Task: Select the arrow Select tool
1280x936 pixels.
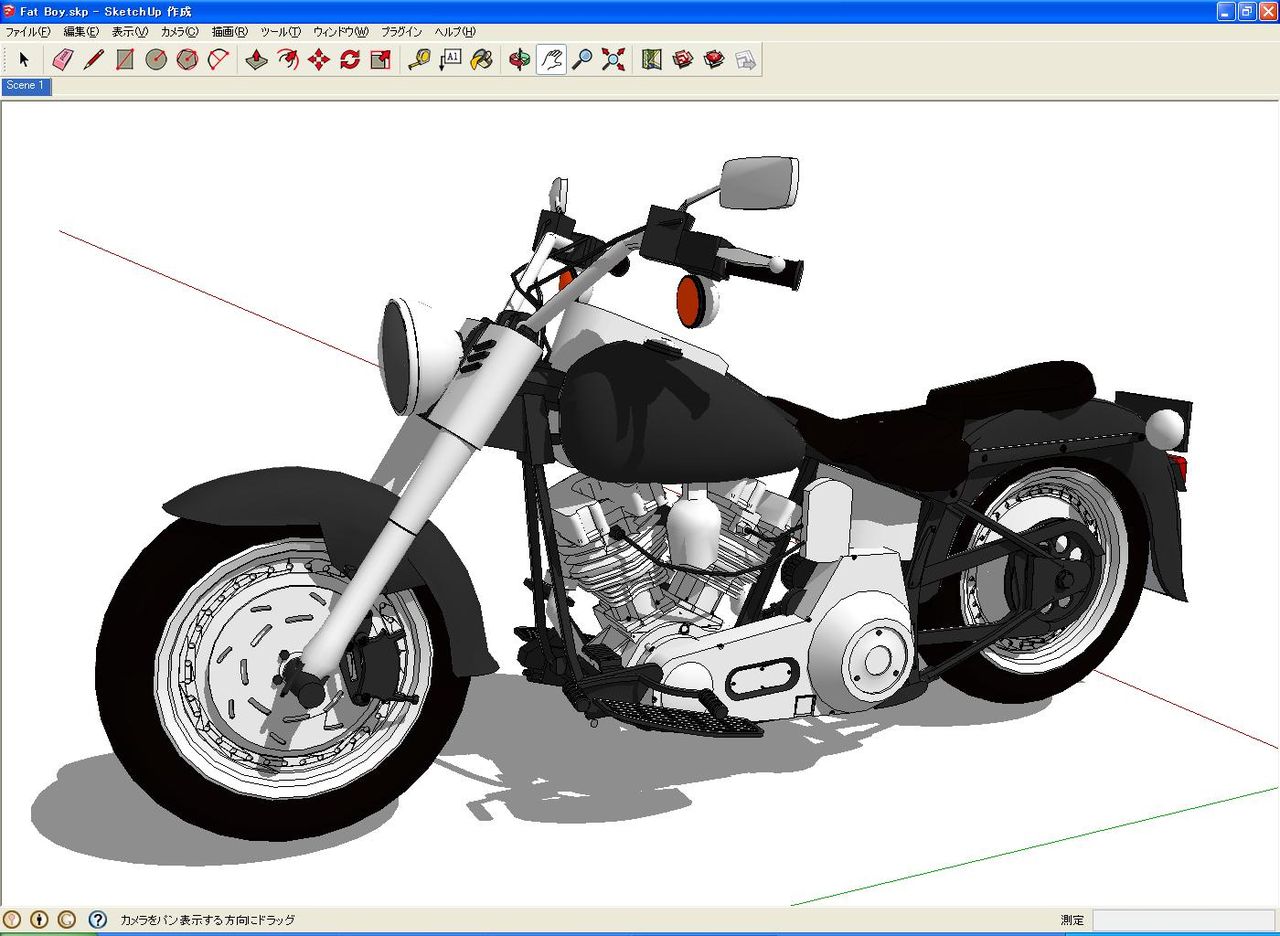Action: coord(25,60)
